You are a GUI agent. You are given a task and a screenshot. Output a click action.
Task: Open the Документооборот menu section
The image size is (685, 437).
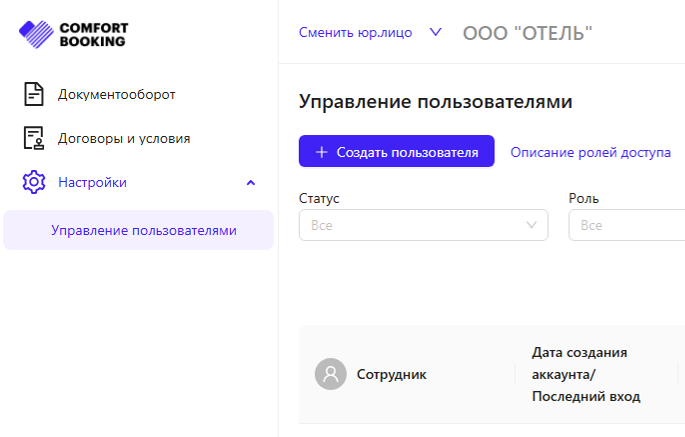116,95
